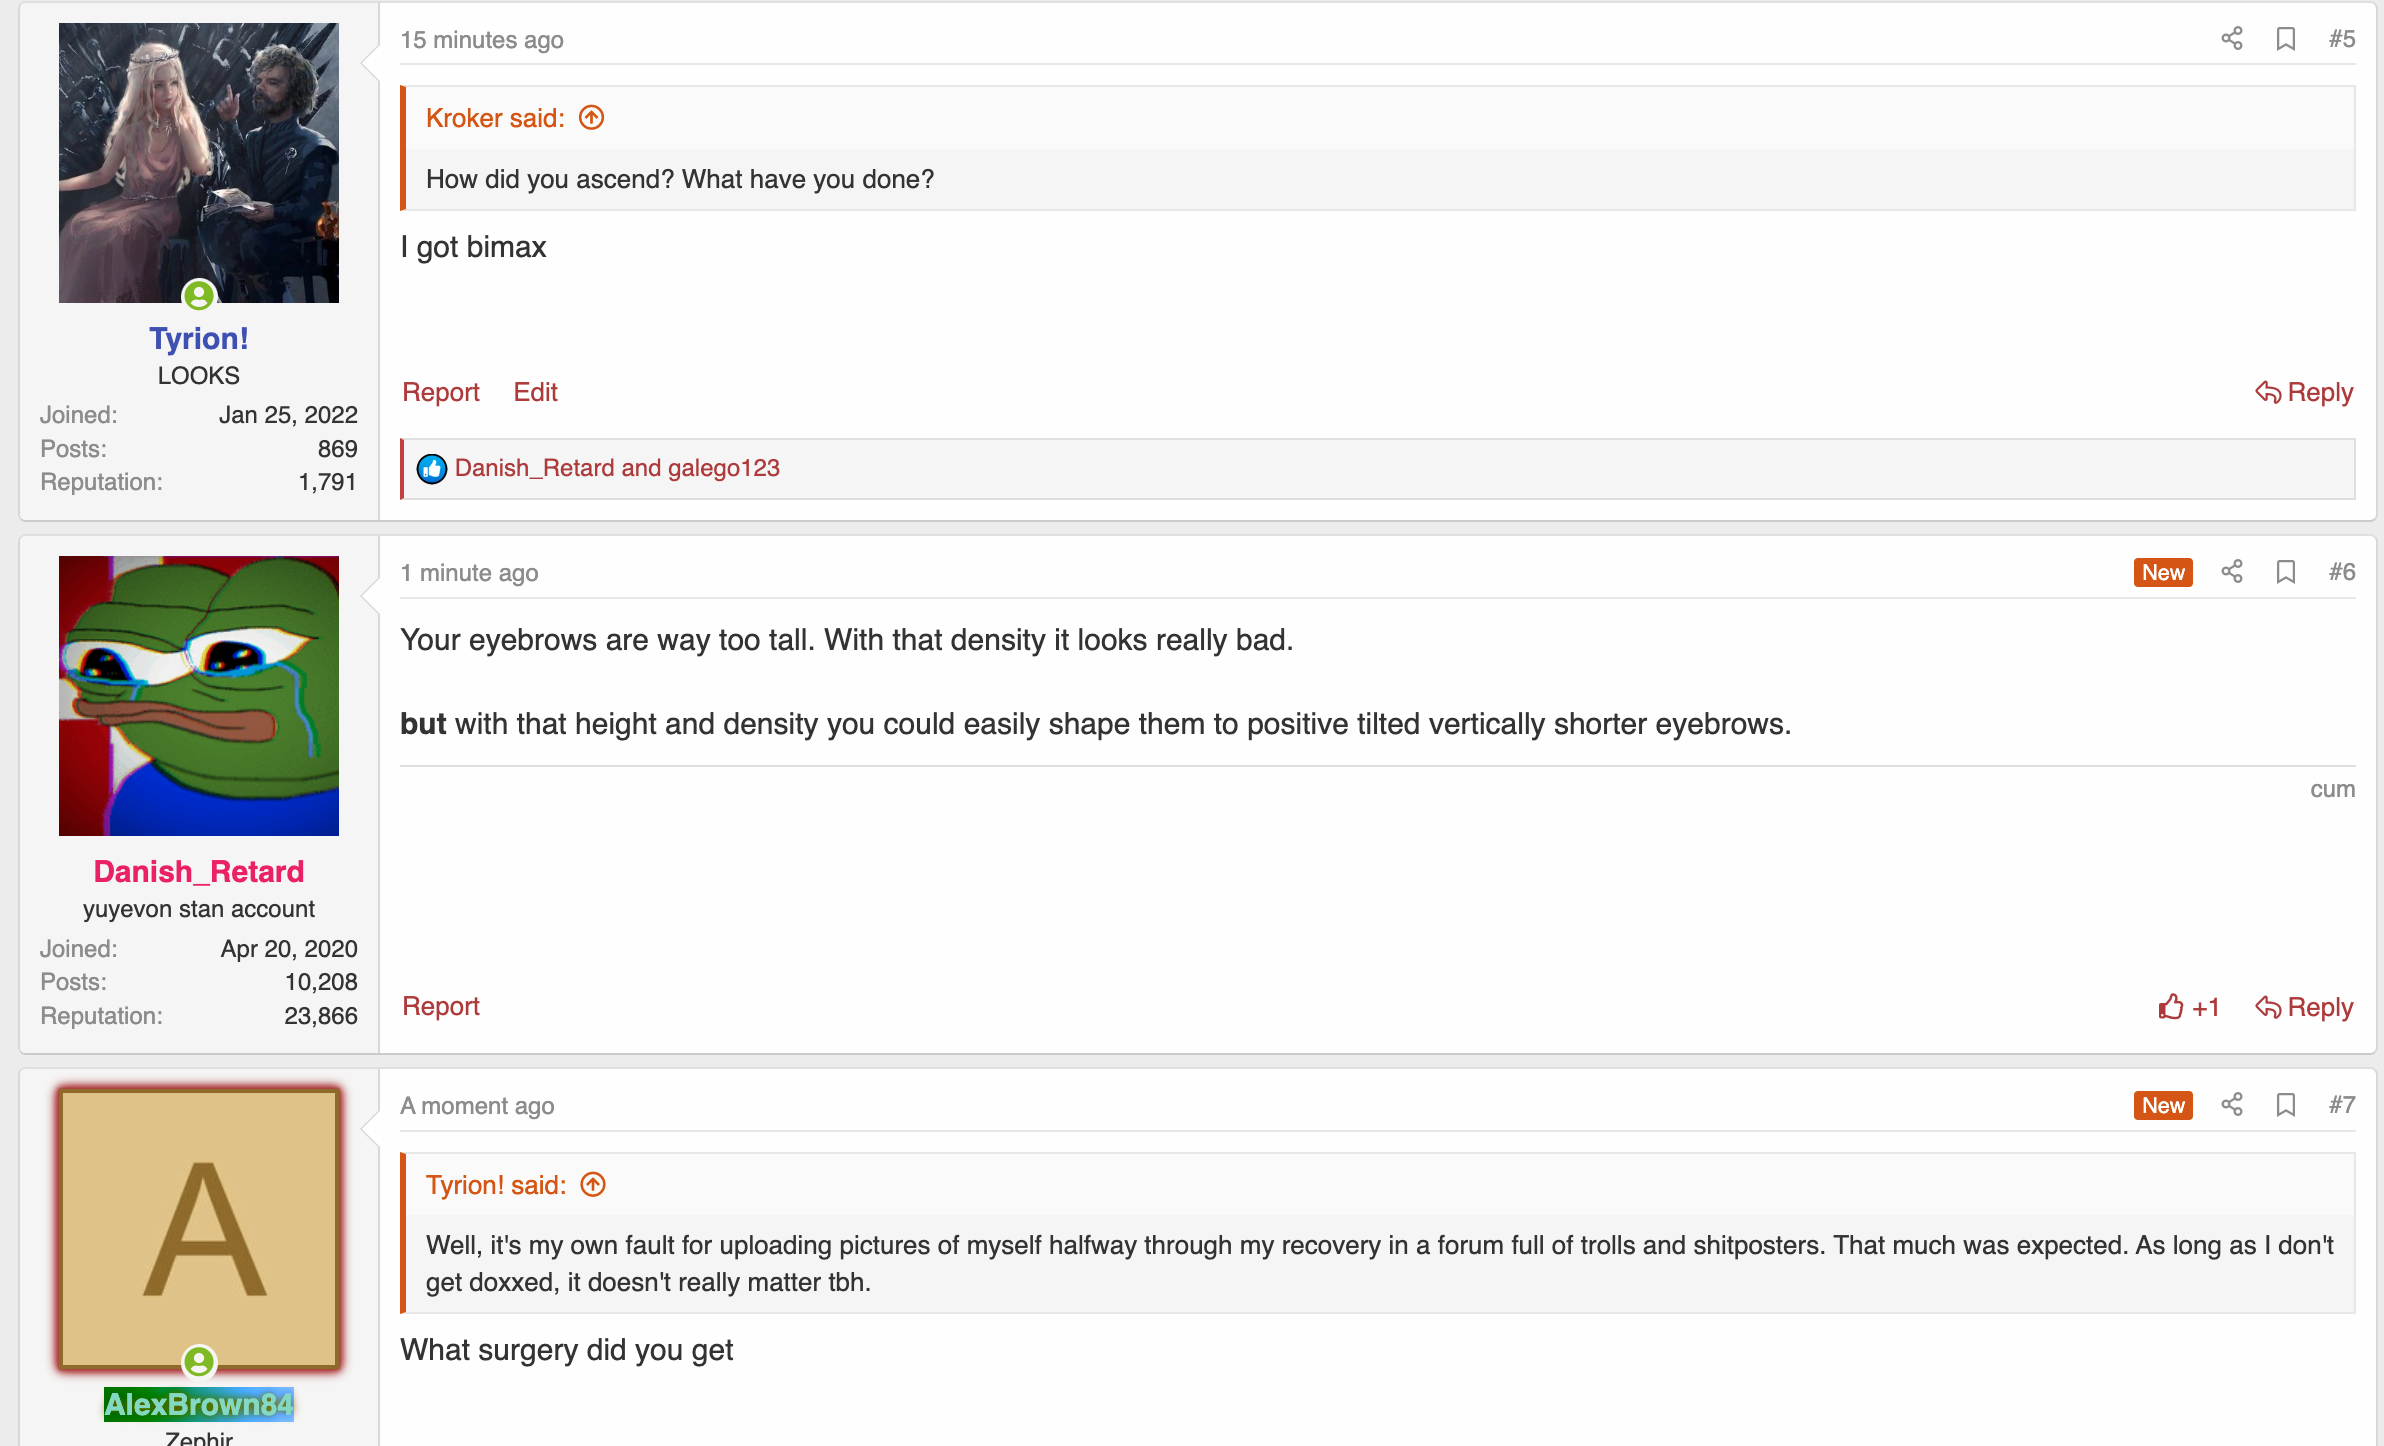
Task: View who liked: Danish_Retard and galego123
Action: pos(617,468)
